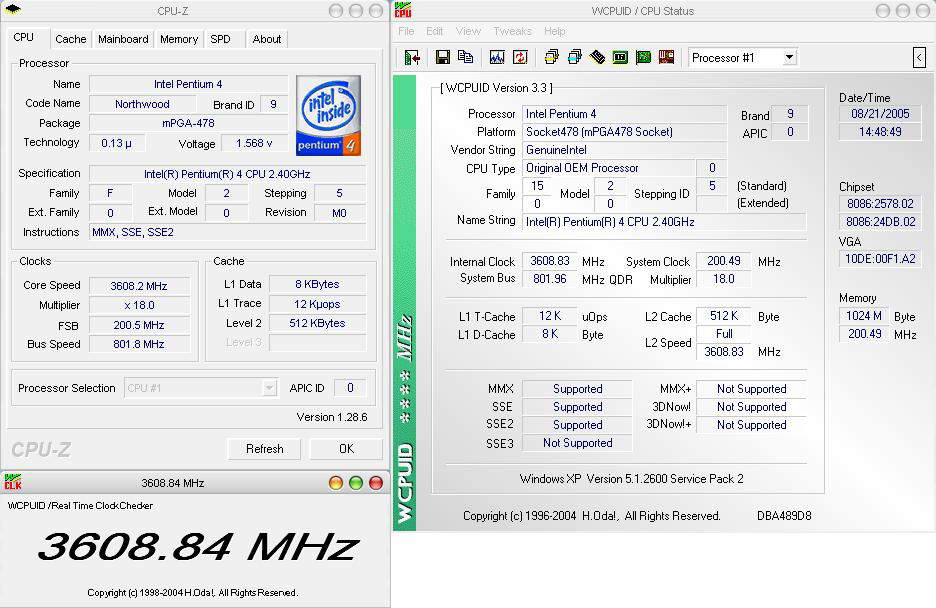
Task: Open the Edit menu in WCPUID
Action: tap(435, 31)
